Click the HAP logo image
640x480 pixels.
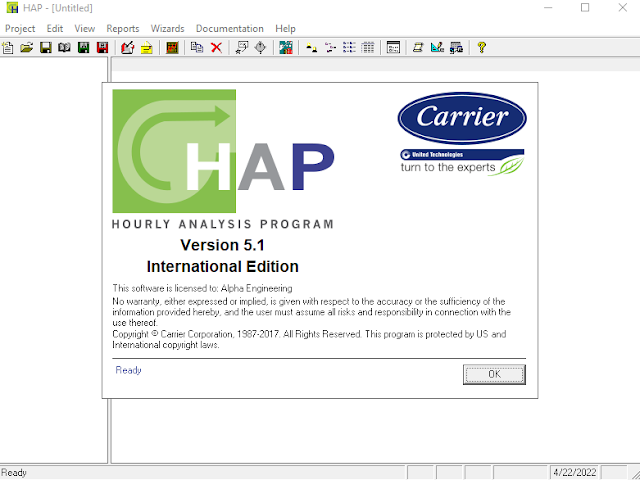(x=223, y=151)
